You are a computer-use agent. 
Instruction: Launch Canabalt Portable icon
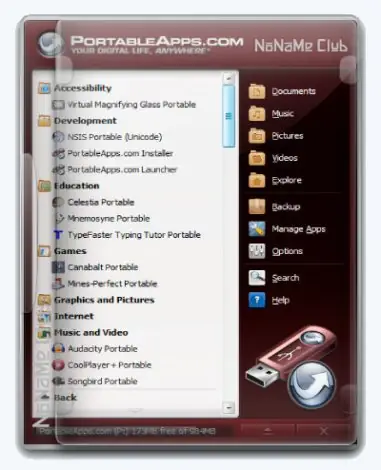coord(58,267)
